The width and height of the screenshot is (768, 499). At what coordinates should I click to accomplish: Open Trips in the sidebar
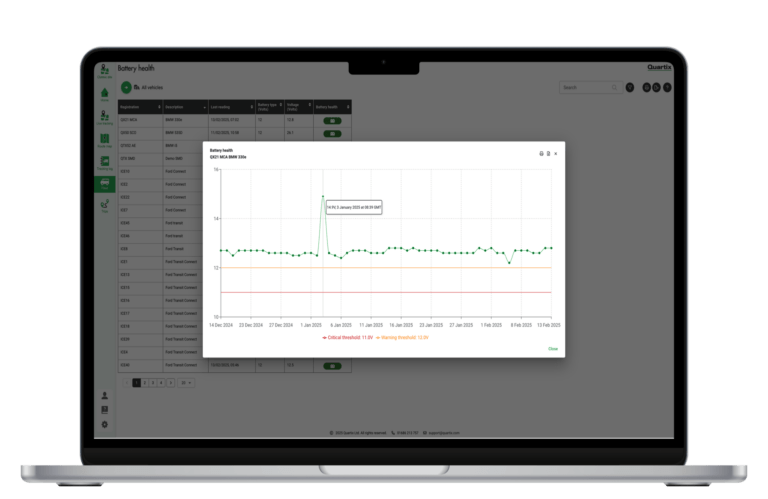(104, 206)
